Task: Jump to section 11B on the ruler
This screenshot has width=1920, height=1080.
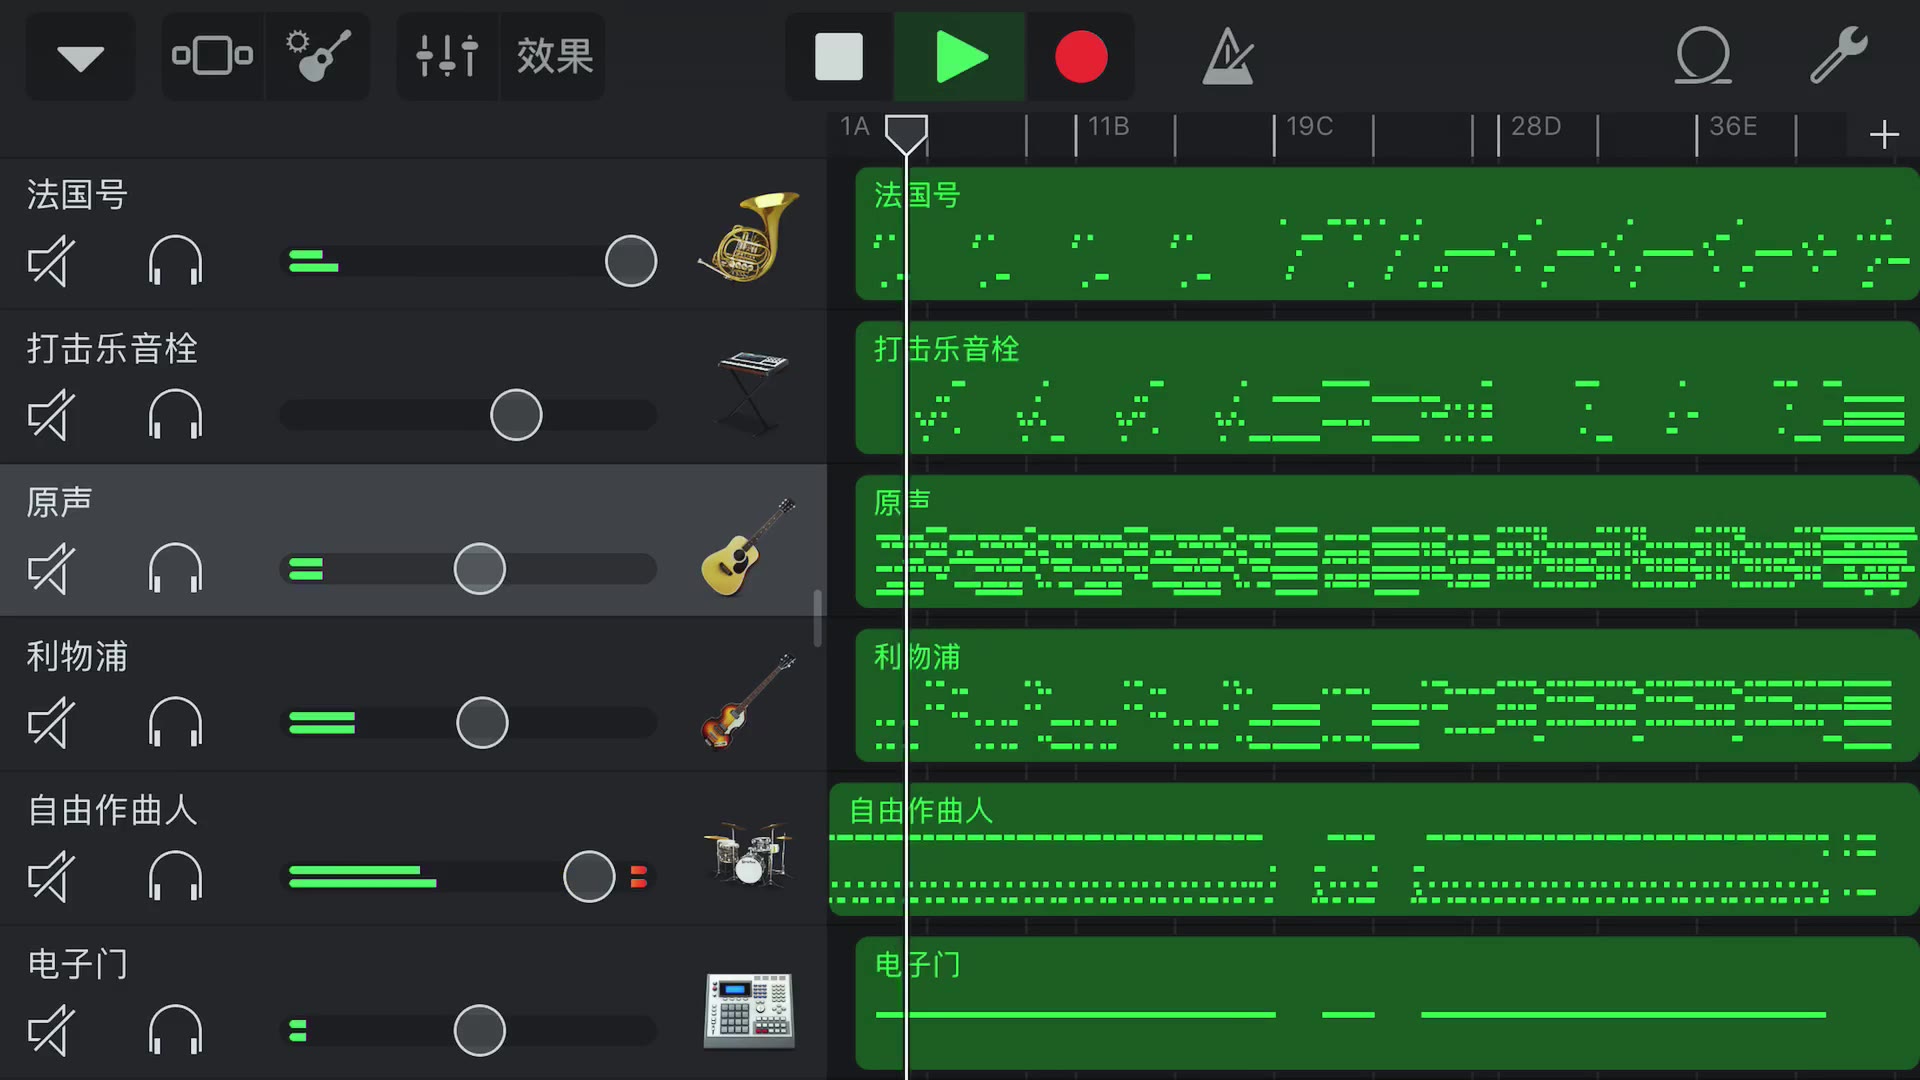Action: 1108,127
